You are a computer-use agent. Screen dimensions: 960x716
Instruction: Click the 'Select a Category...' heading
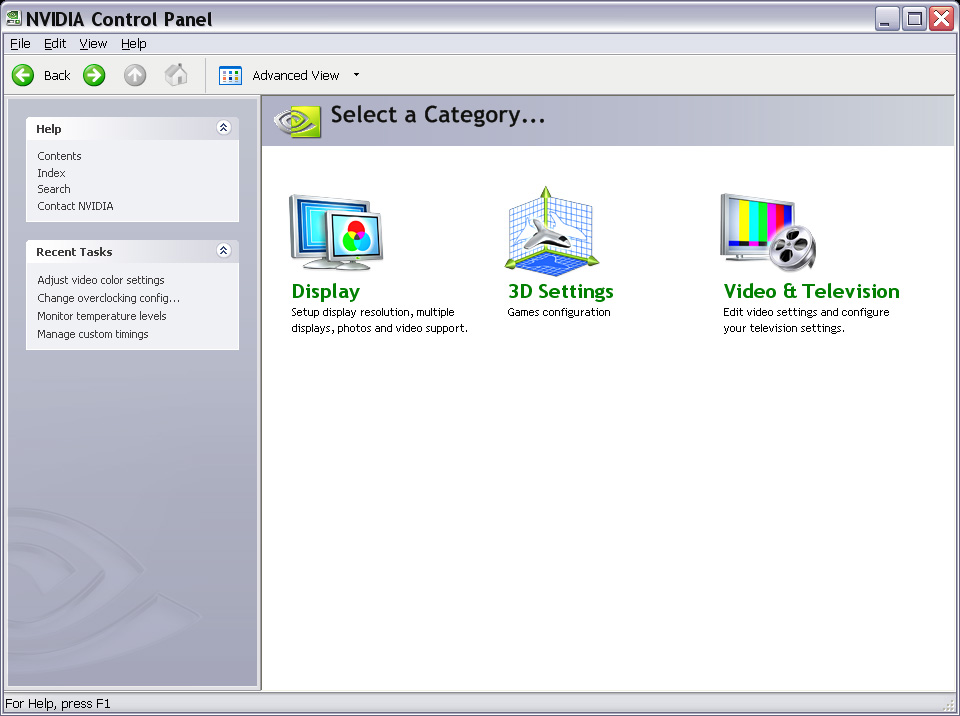(x=438, y=115)
